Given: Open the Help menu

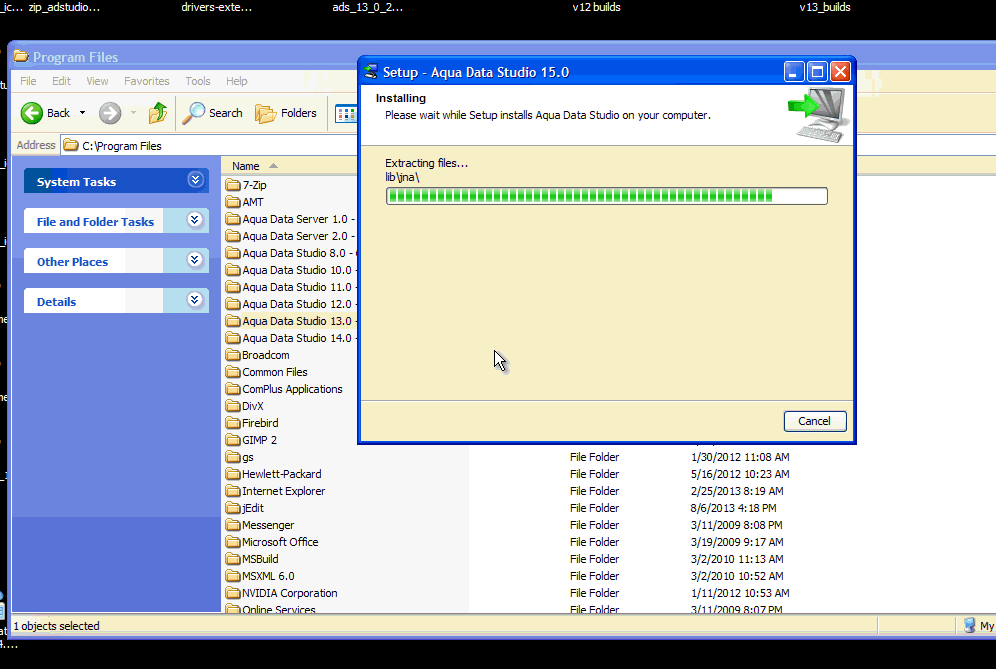Looking at the screenshot, I should 236,81.
